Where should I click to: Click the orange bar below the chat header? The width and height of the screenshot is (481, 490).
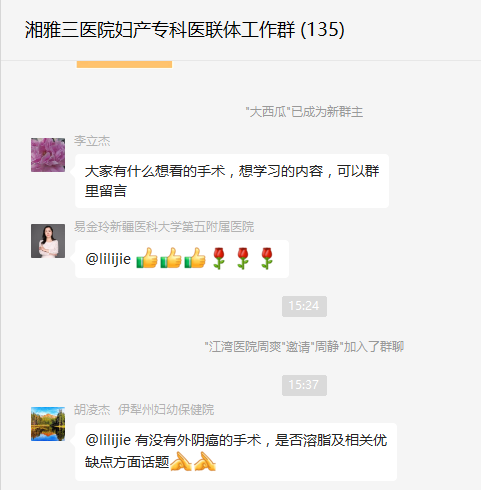click(124, 64)
